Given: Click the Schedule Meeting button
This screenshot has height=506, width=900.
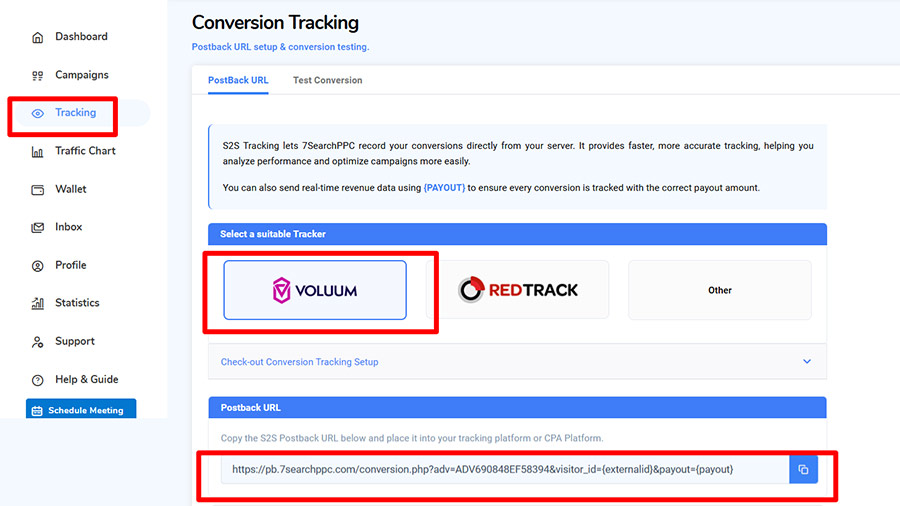Looking at the screenshot, I should [81, 410].
